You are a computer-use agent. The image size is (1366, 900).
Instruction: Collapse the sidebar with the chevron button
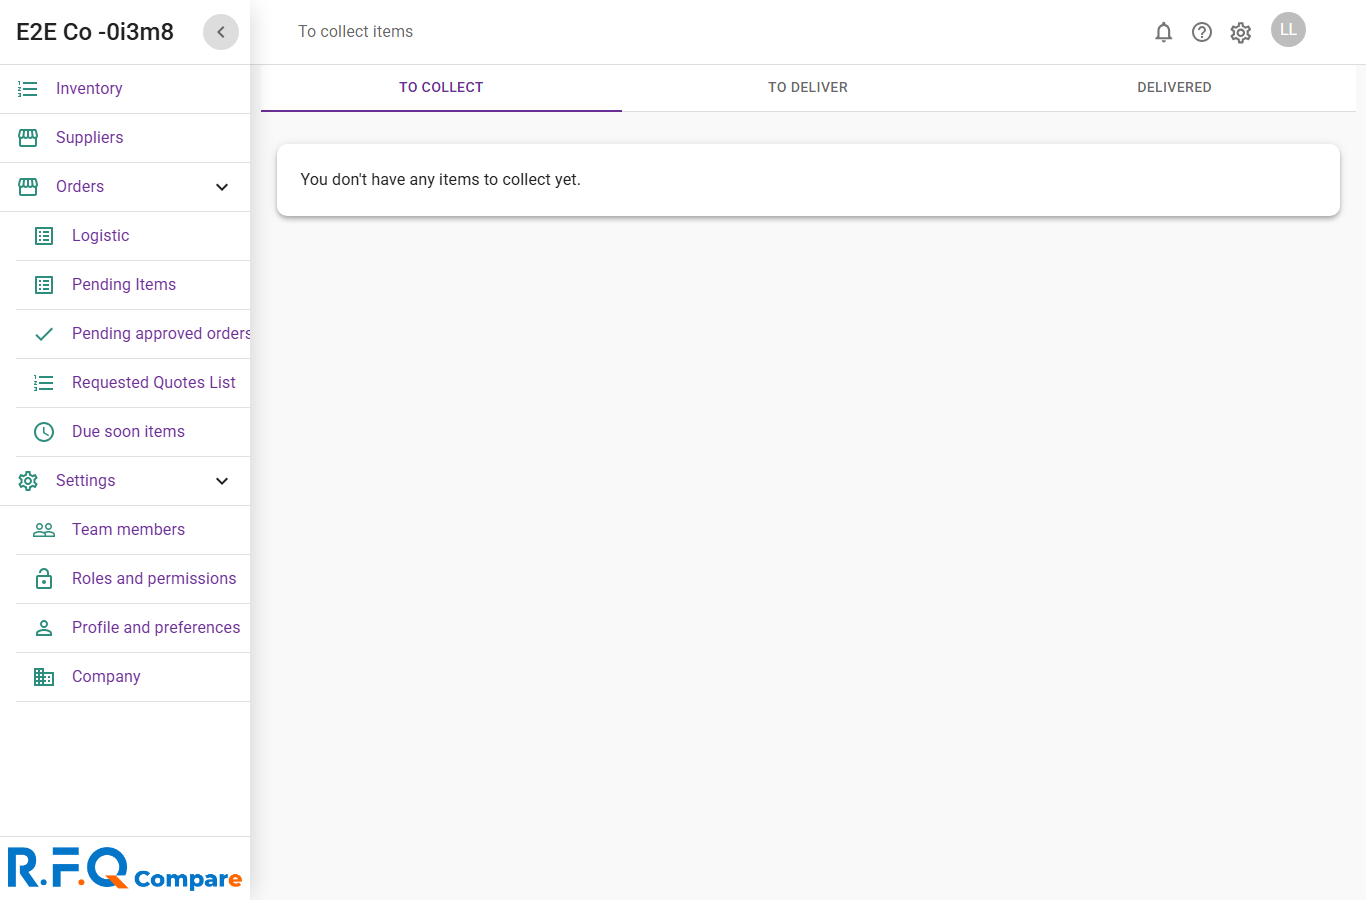pyautogui.click(x=221, y=32)
